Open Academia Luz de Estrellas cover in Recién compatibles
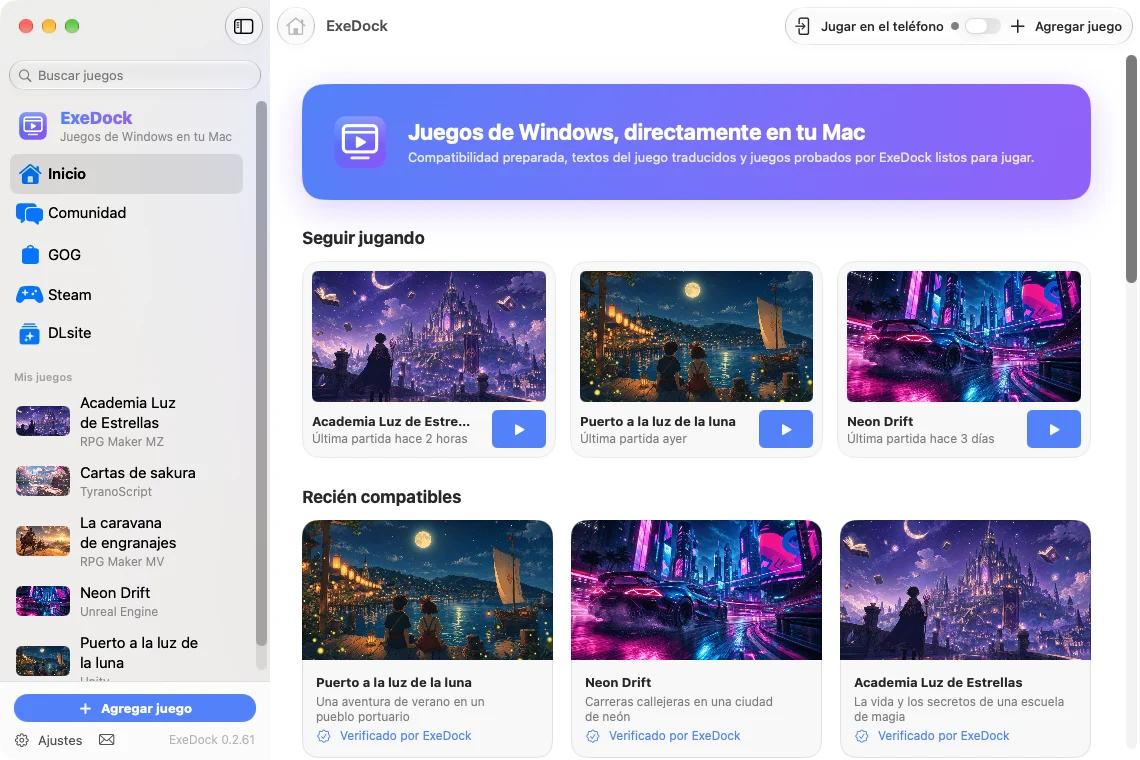 click(x=966, y=590)
